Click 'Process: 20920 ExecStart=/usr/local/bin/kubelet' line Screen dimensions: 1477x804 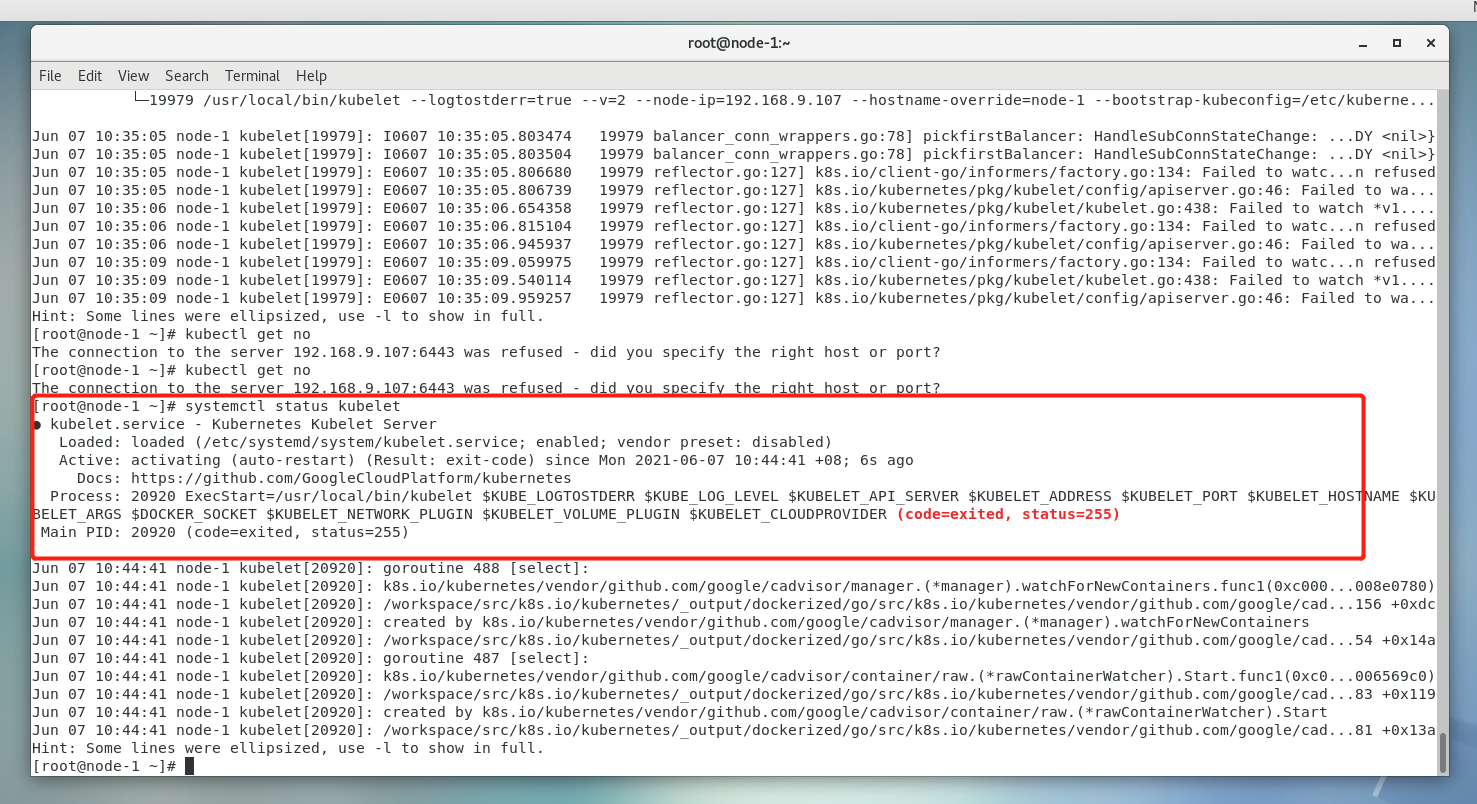[734, 505]
